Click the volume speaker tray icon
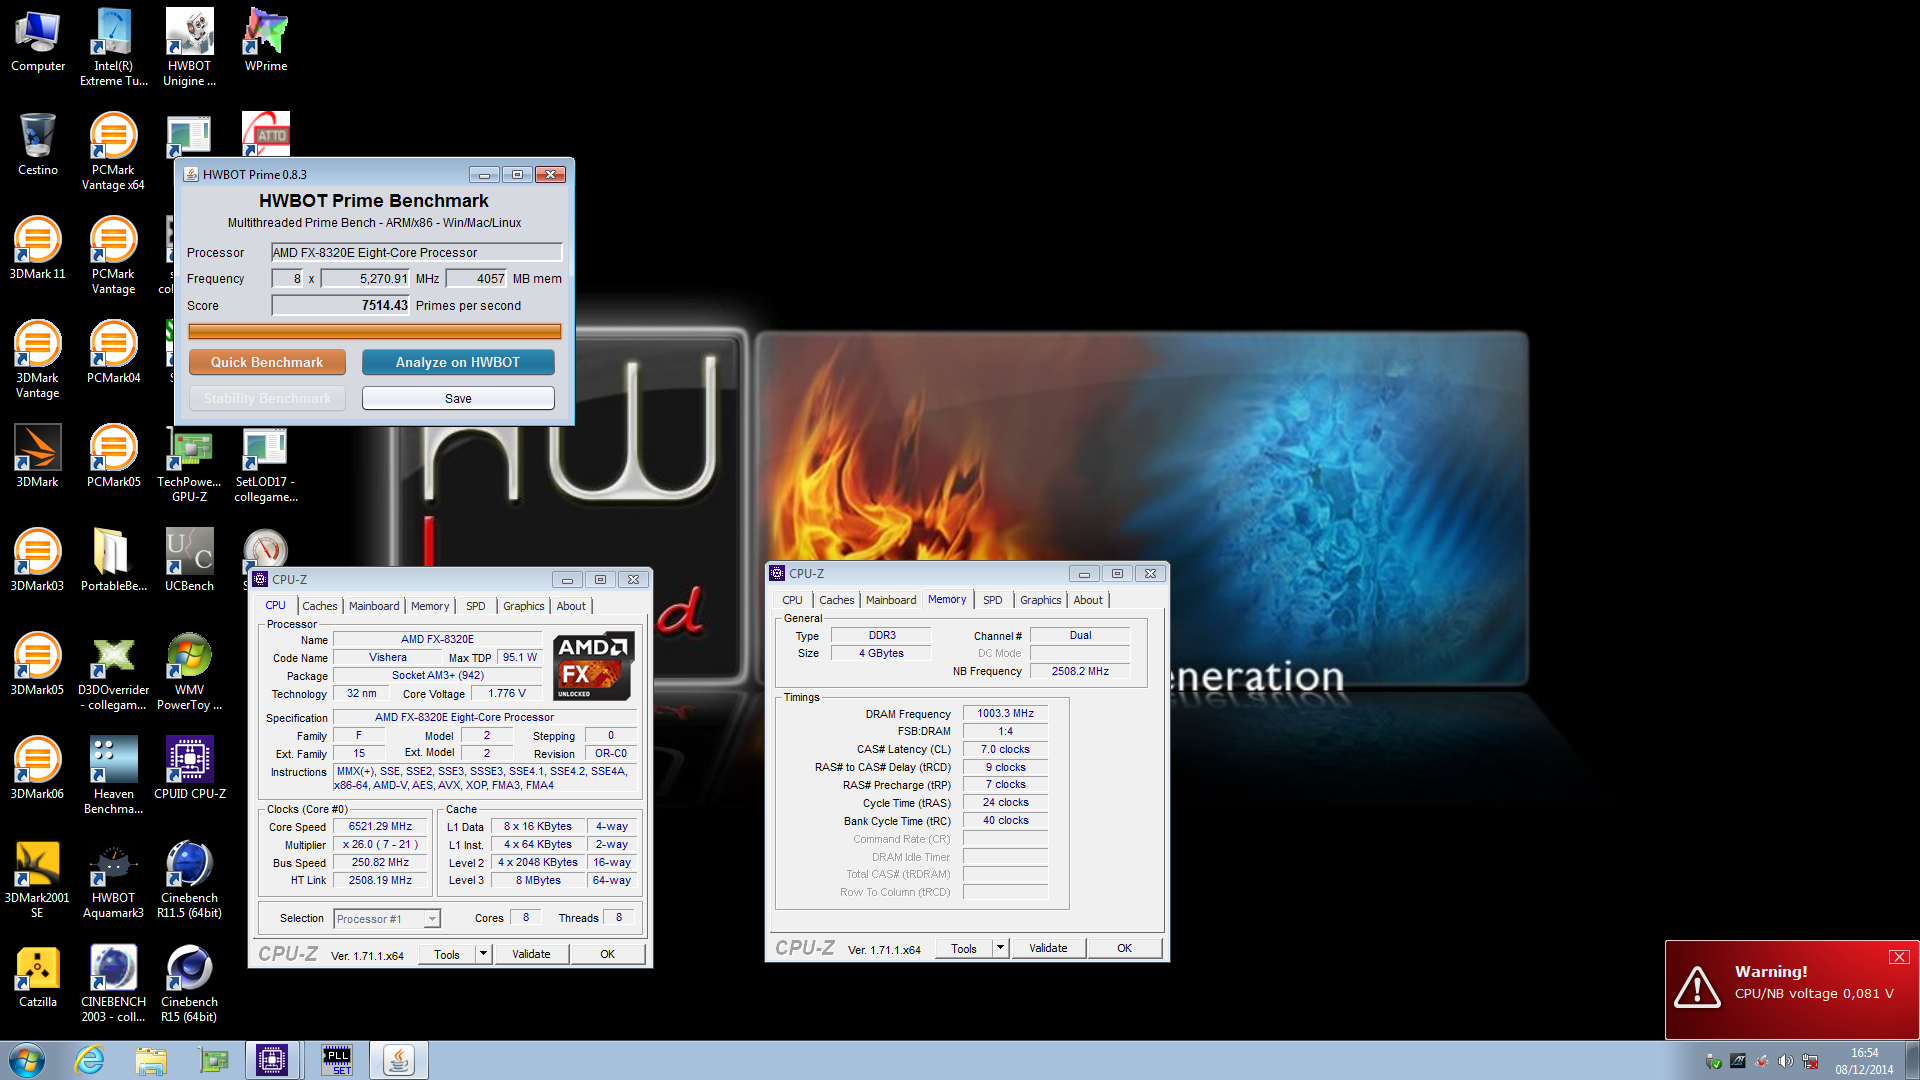 pyautogui.click(x=1785, y=1061)
